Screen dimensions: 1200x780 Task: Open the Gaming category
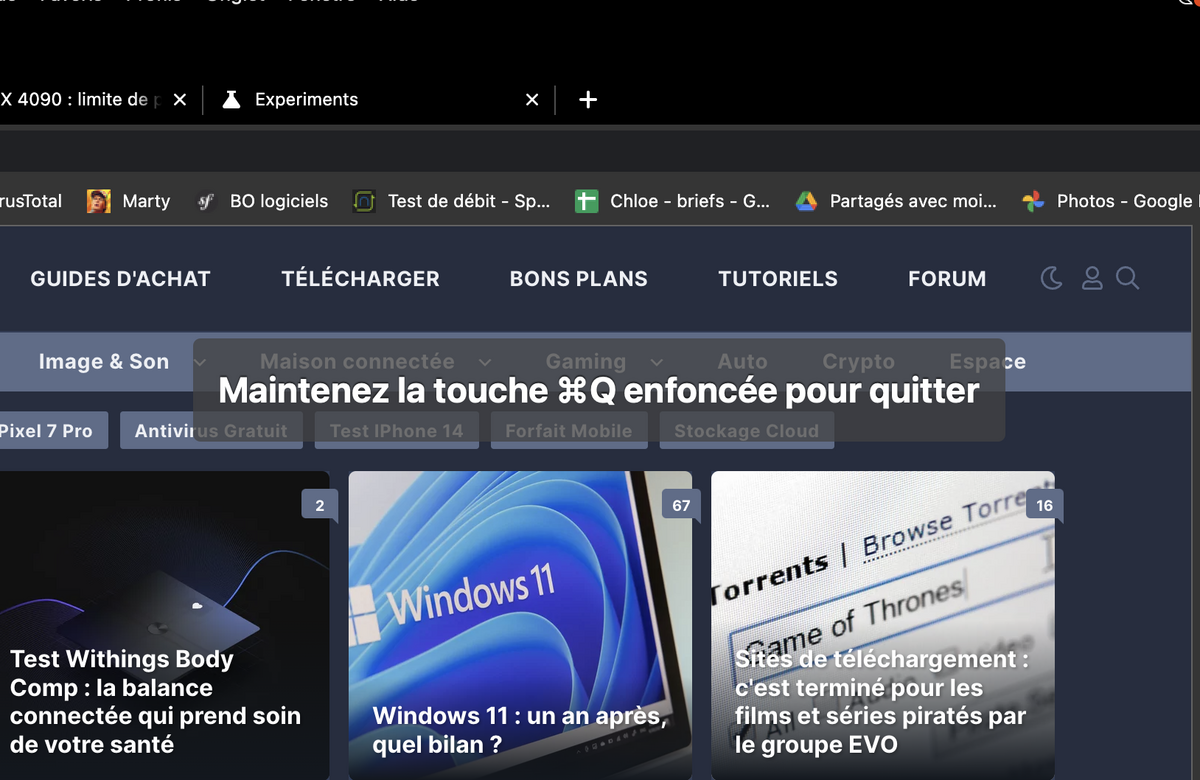(586, 362)
